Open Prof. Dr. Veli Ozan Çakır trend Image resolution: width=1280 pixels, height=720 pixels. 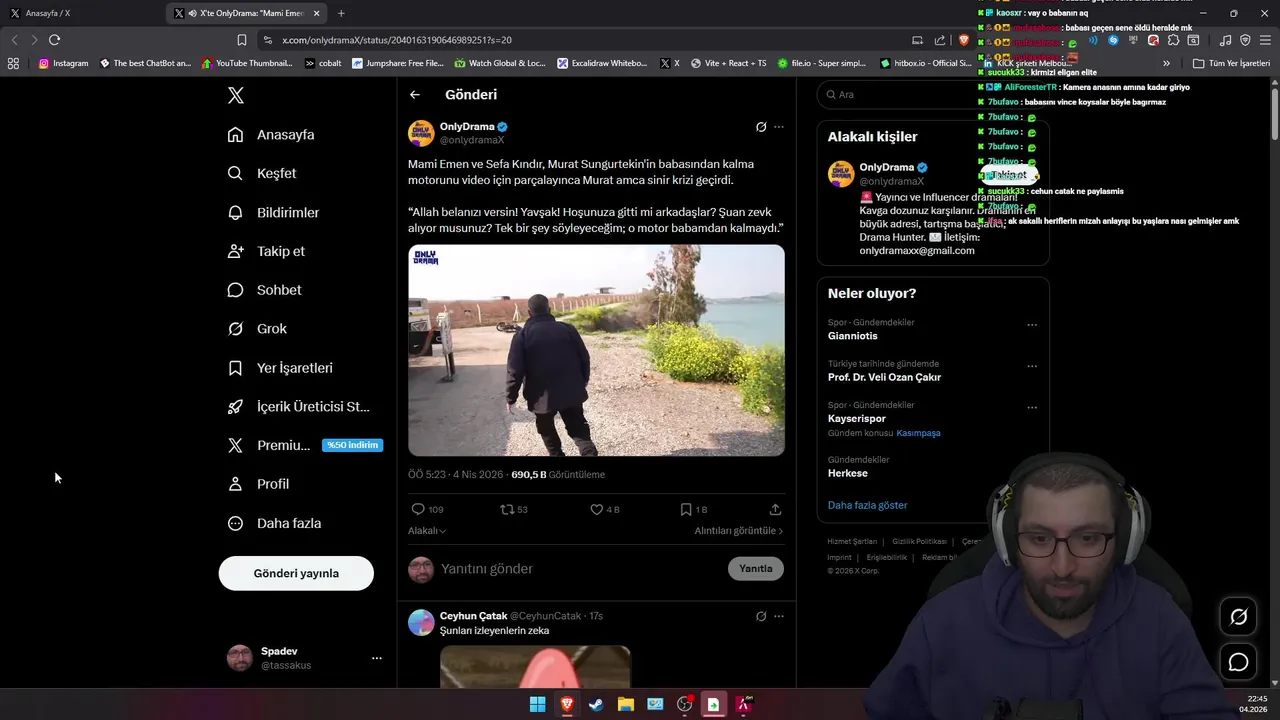(x=884, y=377)
